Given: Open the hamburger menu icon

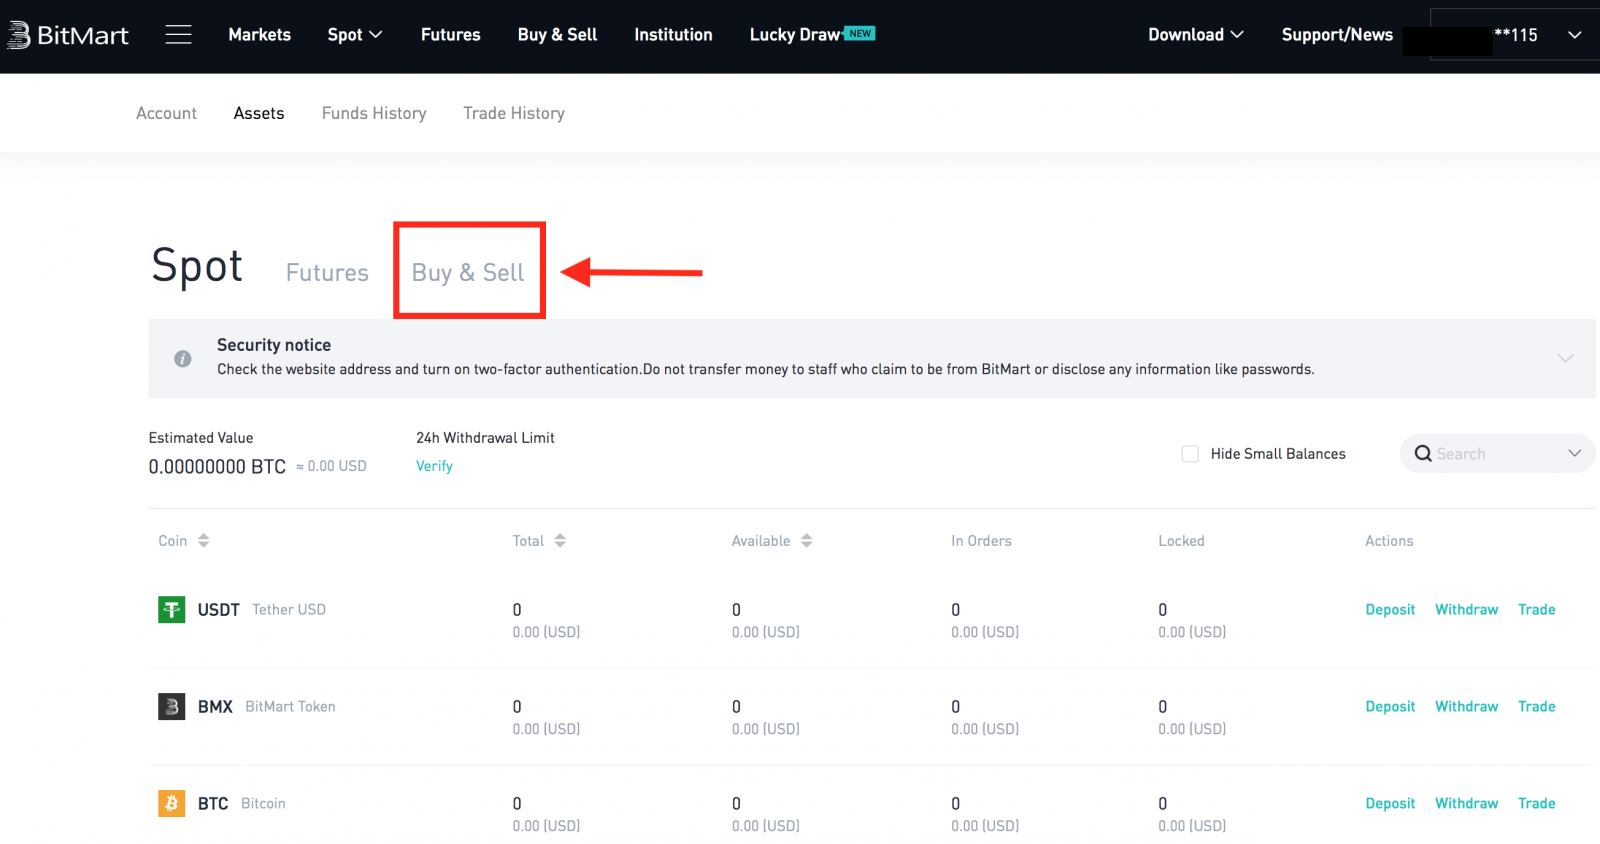Looking at the screenshot, I should [x=178, y=35].
